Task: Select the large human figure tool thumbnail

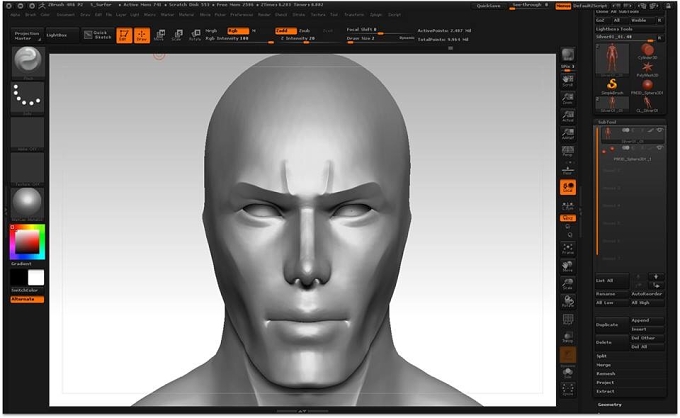Action: click(x=612, y=59)
